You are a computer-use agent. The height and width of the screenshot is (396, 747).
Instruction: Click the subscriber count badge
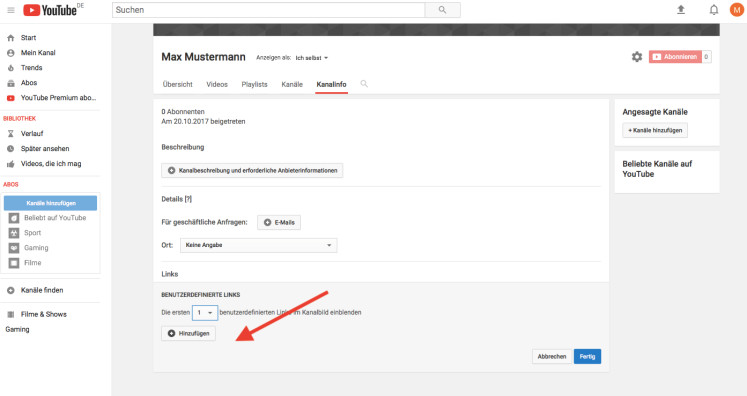[707, 57]
